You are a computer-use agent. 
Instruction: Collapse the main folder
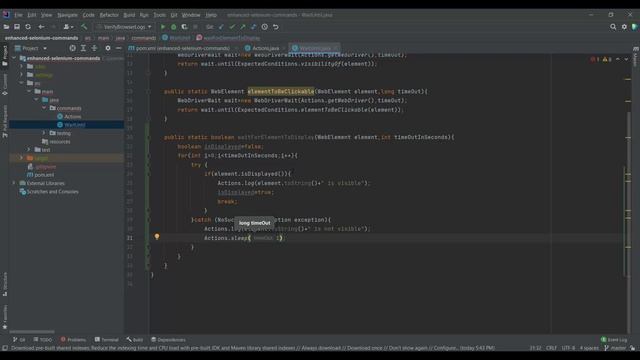[x=29, y=91]
